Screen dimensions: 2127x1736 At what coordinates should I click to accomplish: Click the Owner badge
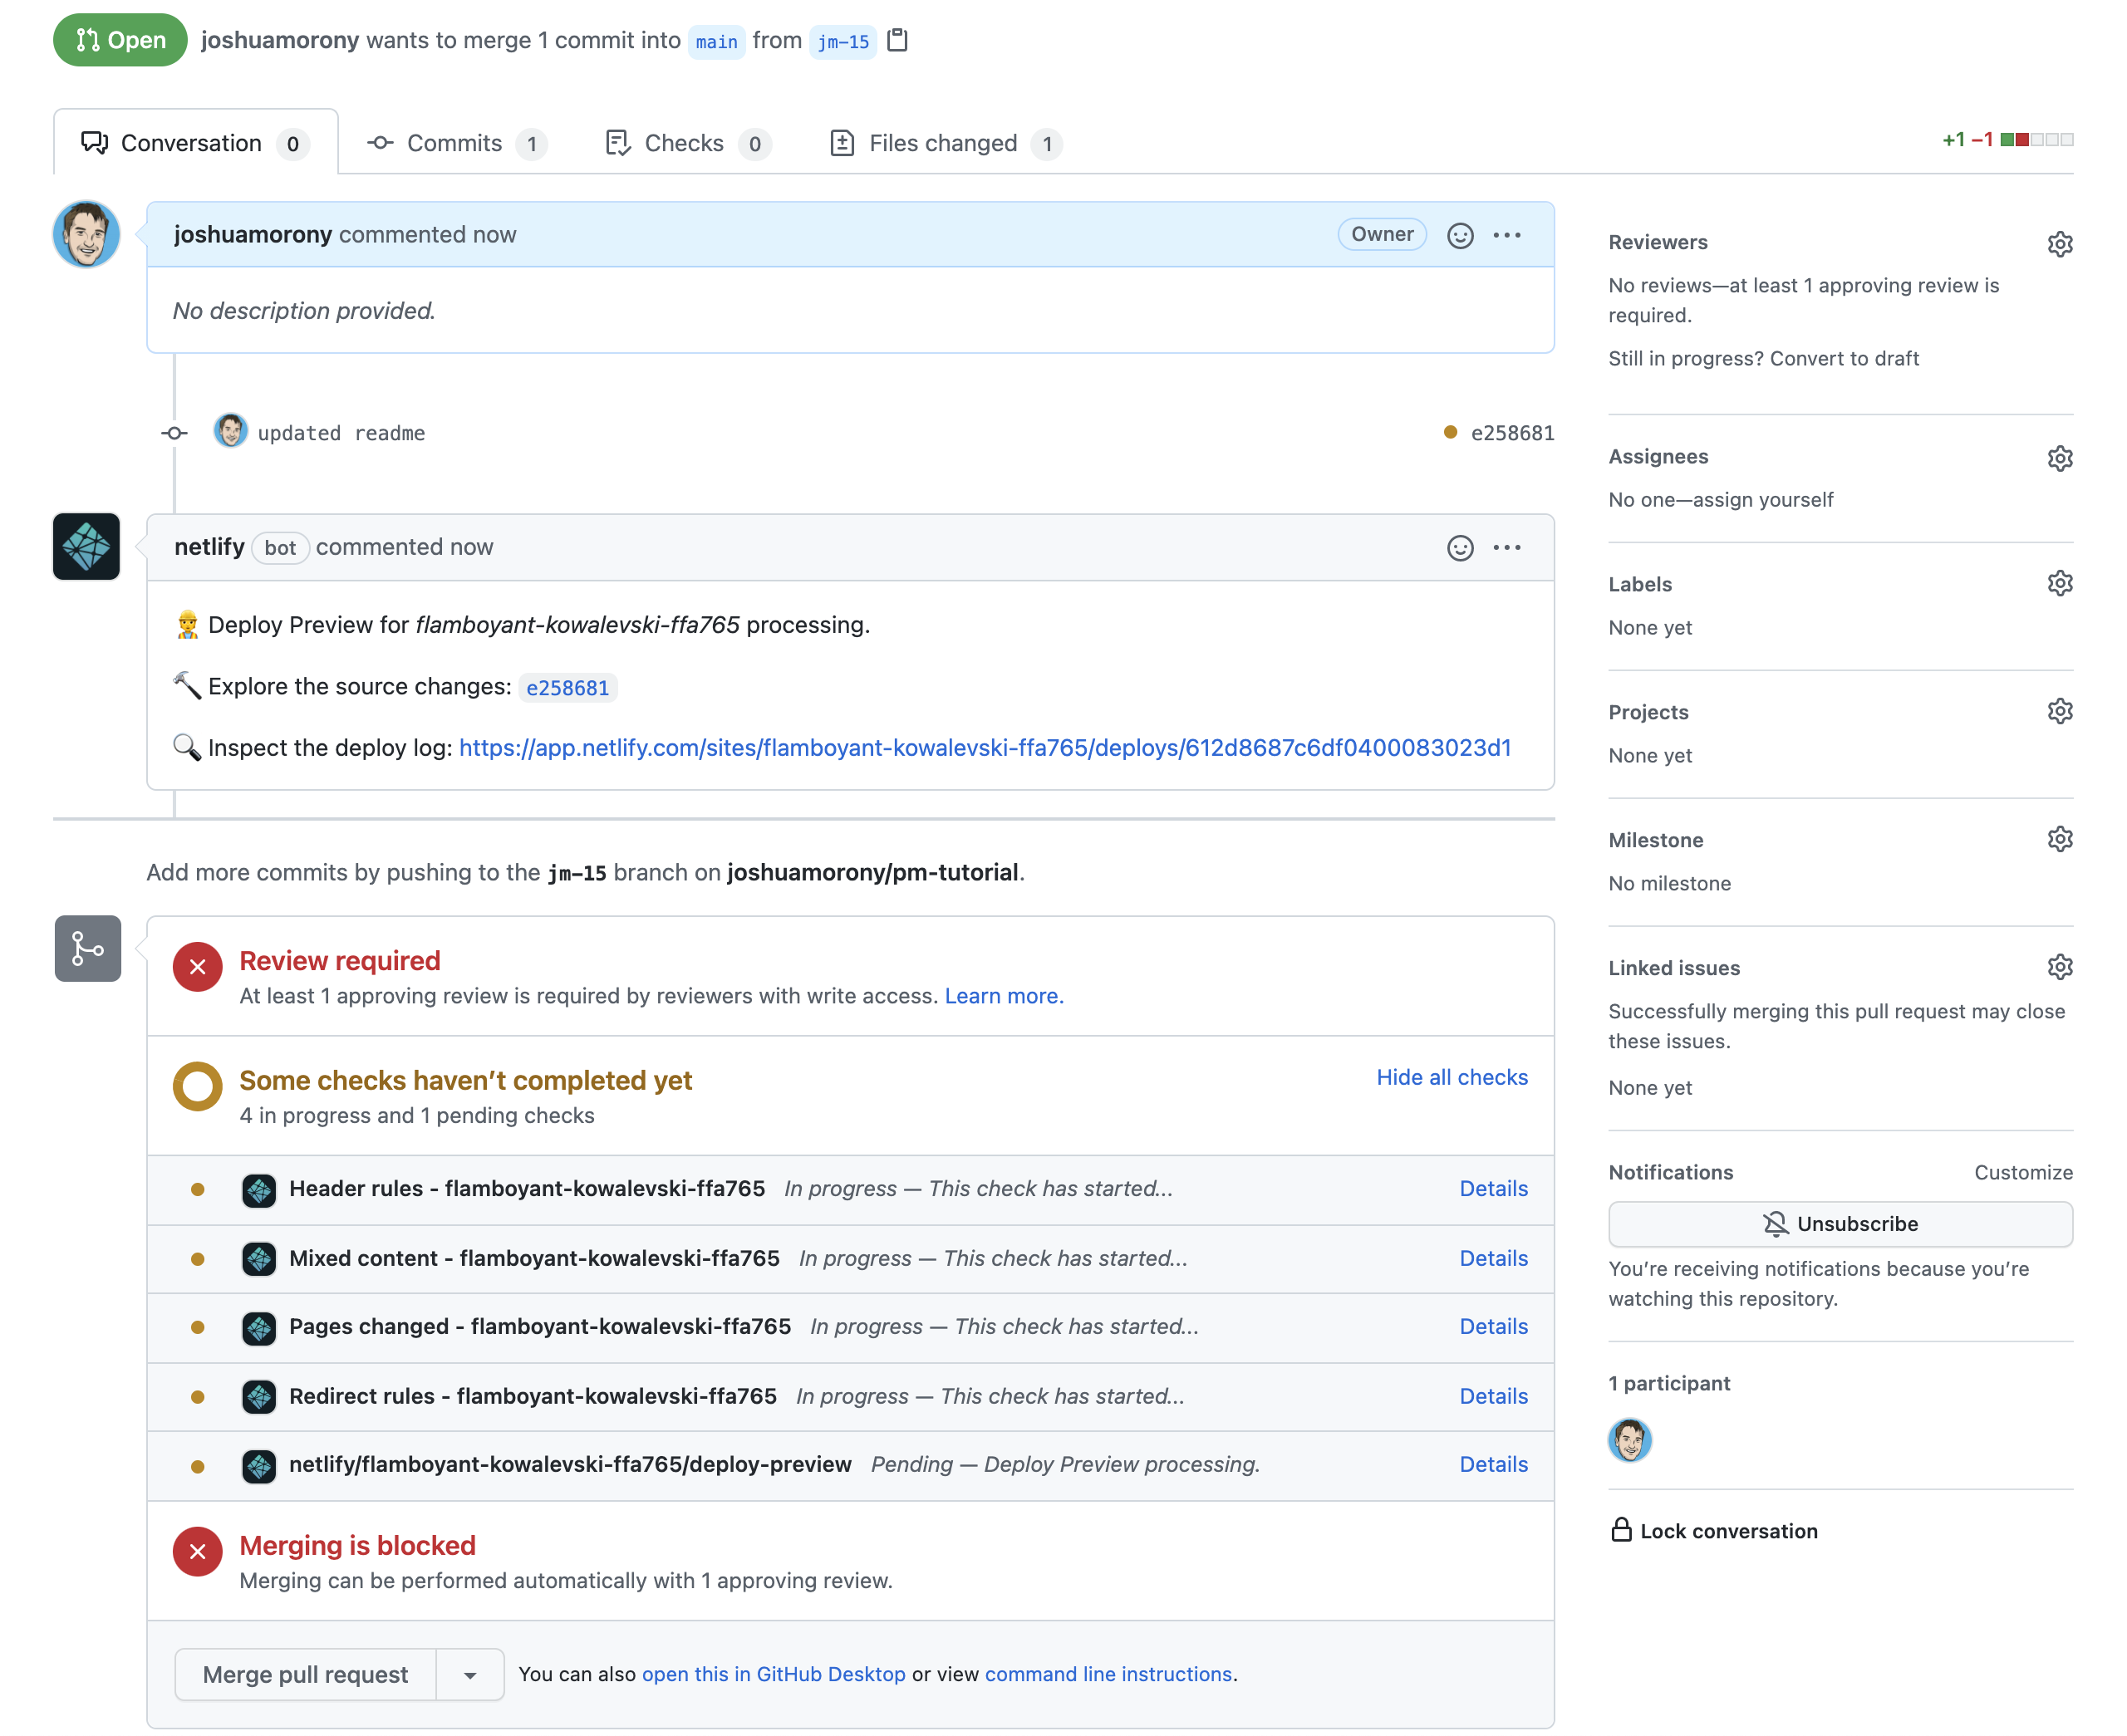[x=1382, y=234]
